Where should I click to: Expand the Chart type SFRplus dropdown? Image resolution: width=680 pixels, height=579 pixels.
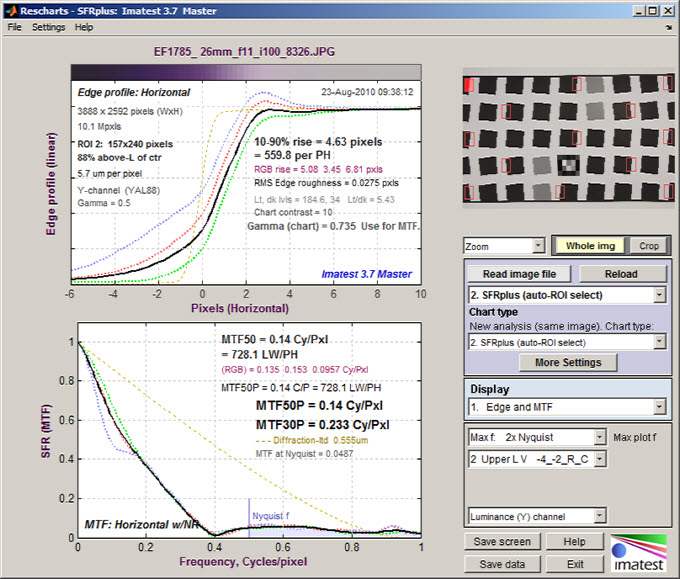click(567, 343)
